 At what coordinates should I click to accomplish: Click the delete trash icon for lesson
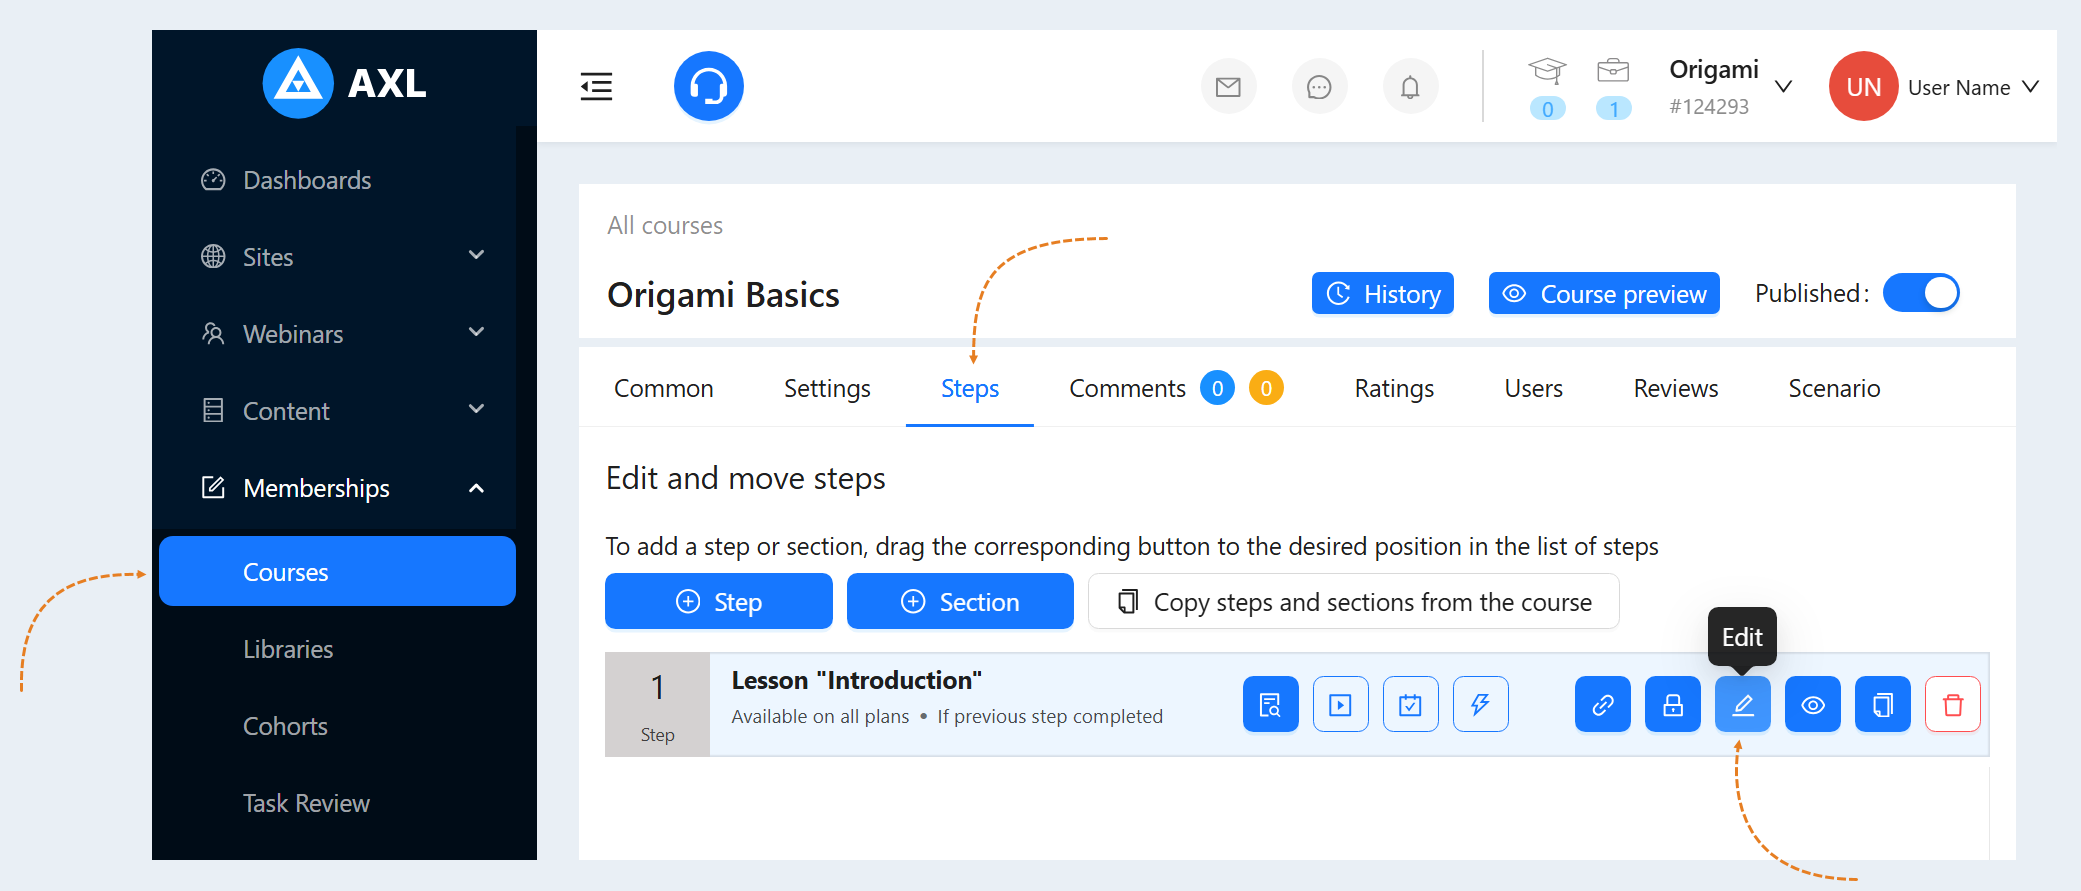(1952, 705)
